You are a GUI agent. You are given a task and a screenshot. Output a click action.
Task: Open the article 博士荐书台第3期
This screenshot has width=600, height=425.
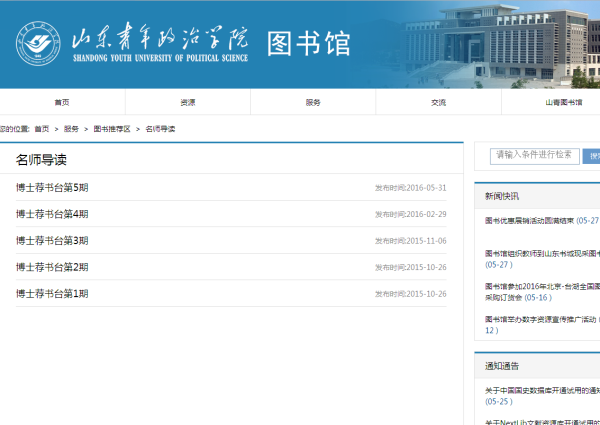pyautogui.click(x=52, y=241)
